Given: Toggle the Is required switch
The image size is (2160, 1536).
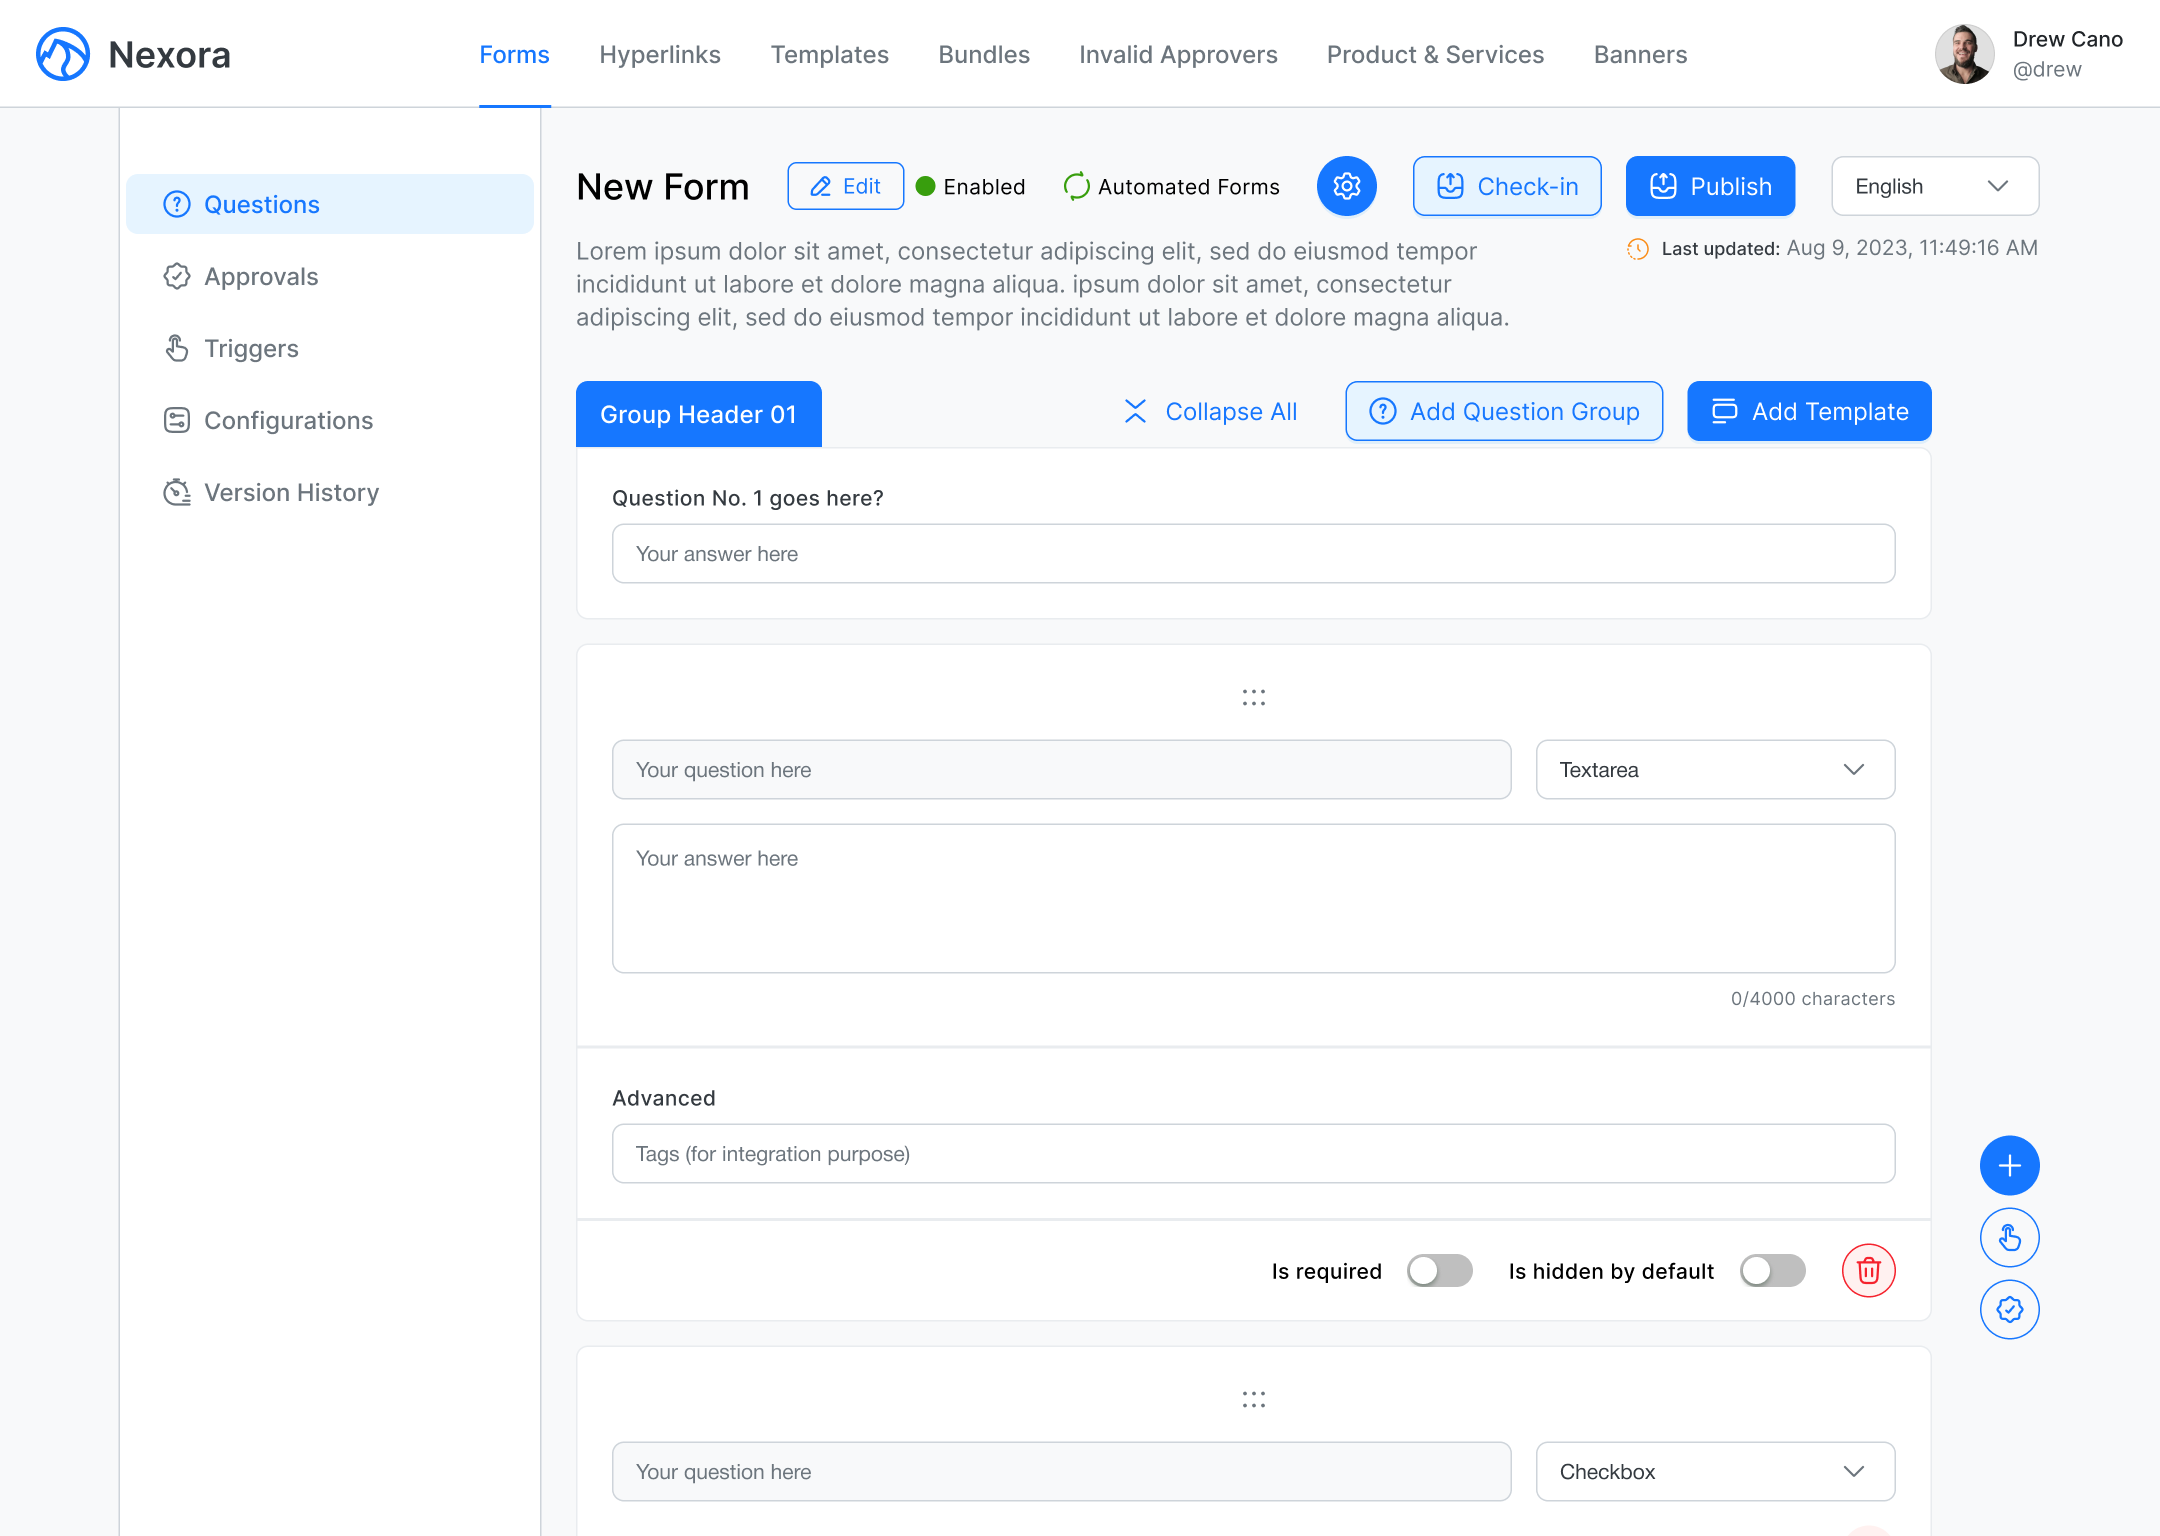Looking at the screenshot, I should tap(1439, 1270).
